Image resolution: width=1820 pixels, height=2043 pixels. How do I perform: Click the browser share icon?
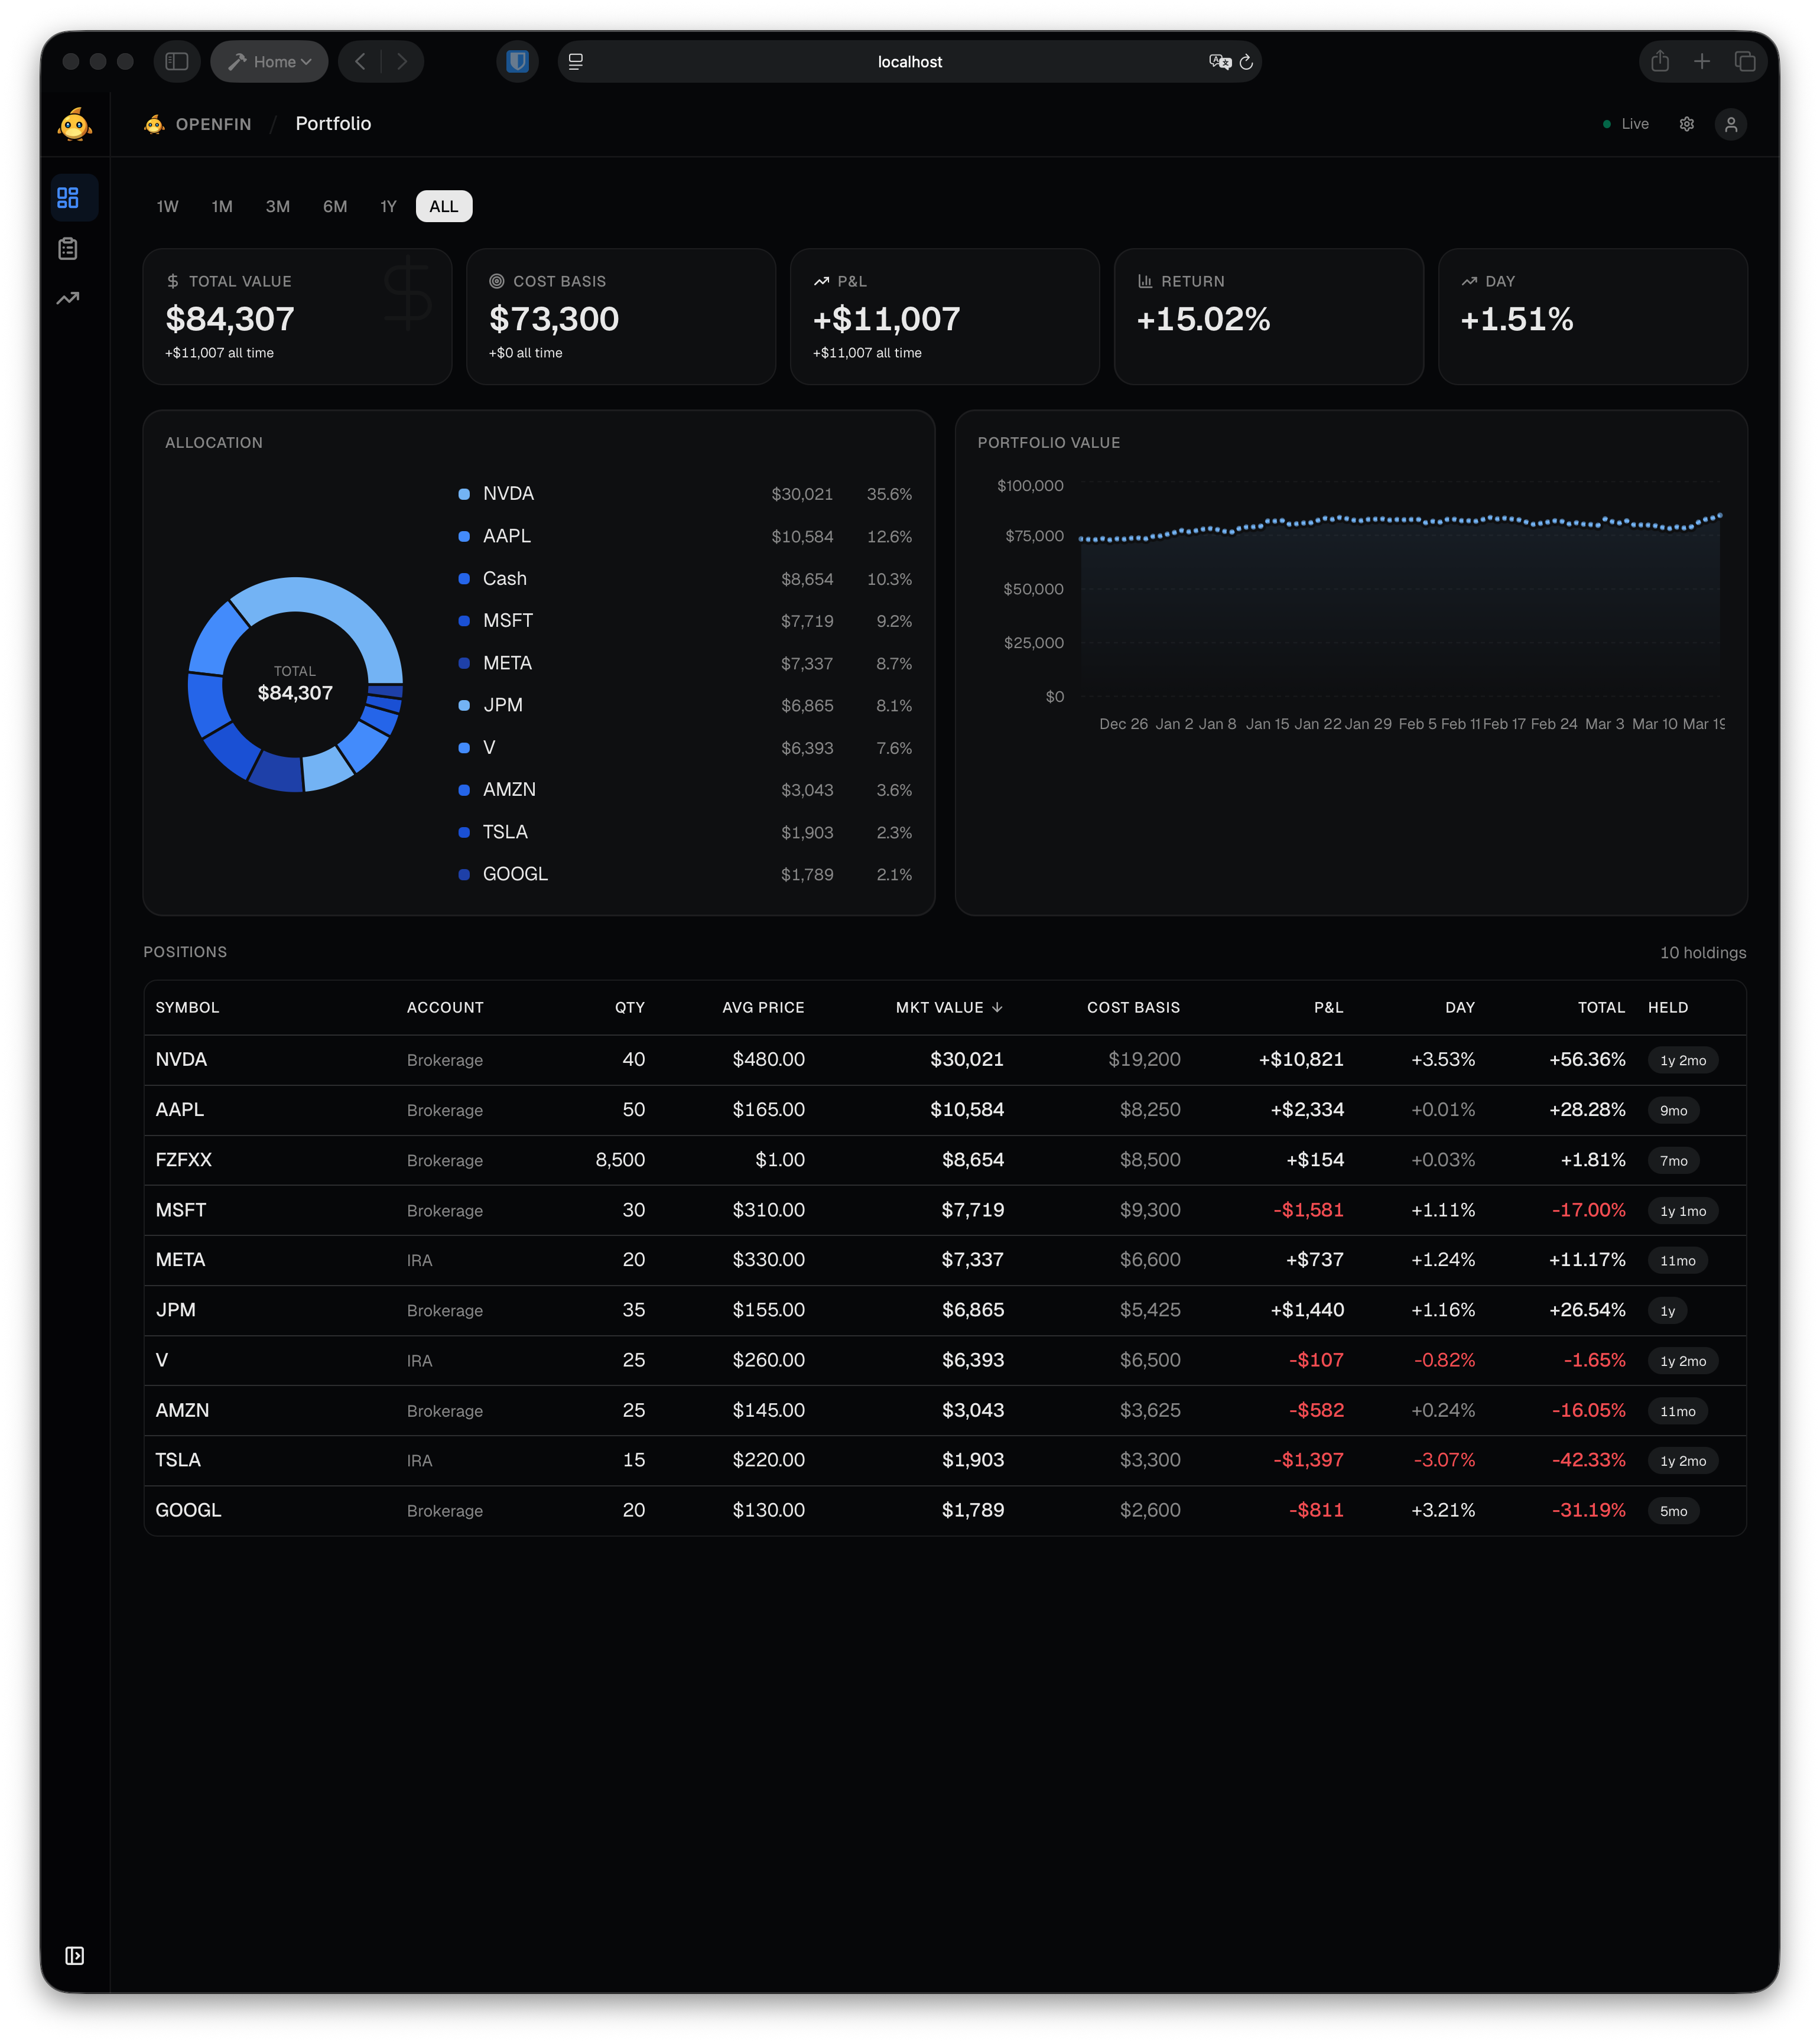click(x=1660, y=62)
